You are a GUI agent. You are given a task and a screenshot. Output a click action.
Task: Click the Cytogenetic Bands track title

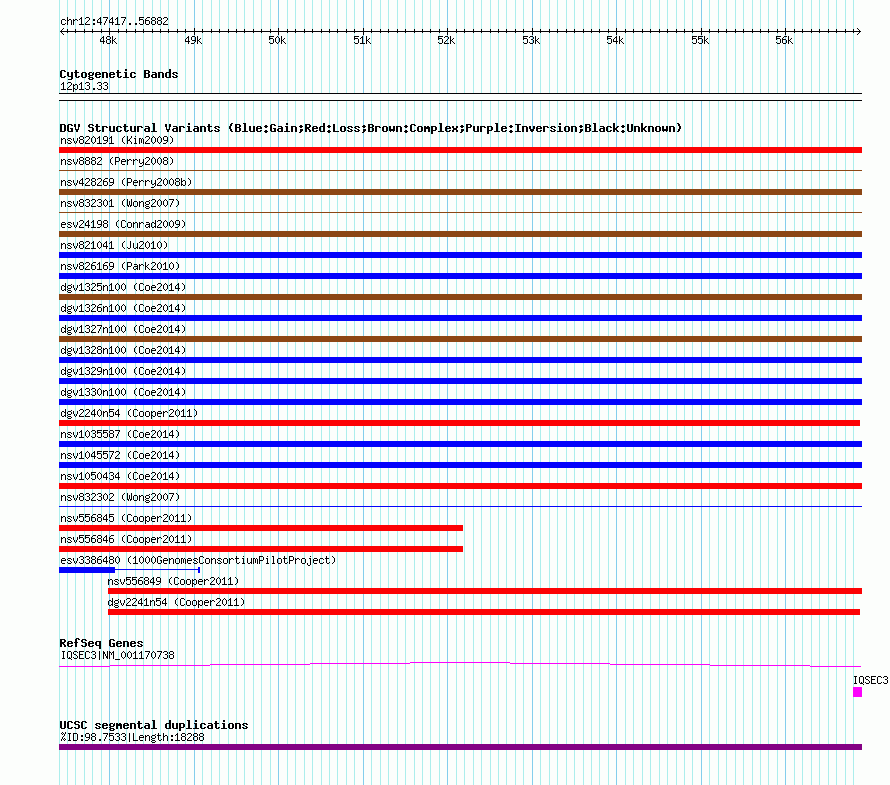pos(119,74)
